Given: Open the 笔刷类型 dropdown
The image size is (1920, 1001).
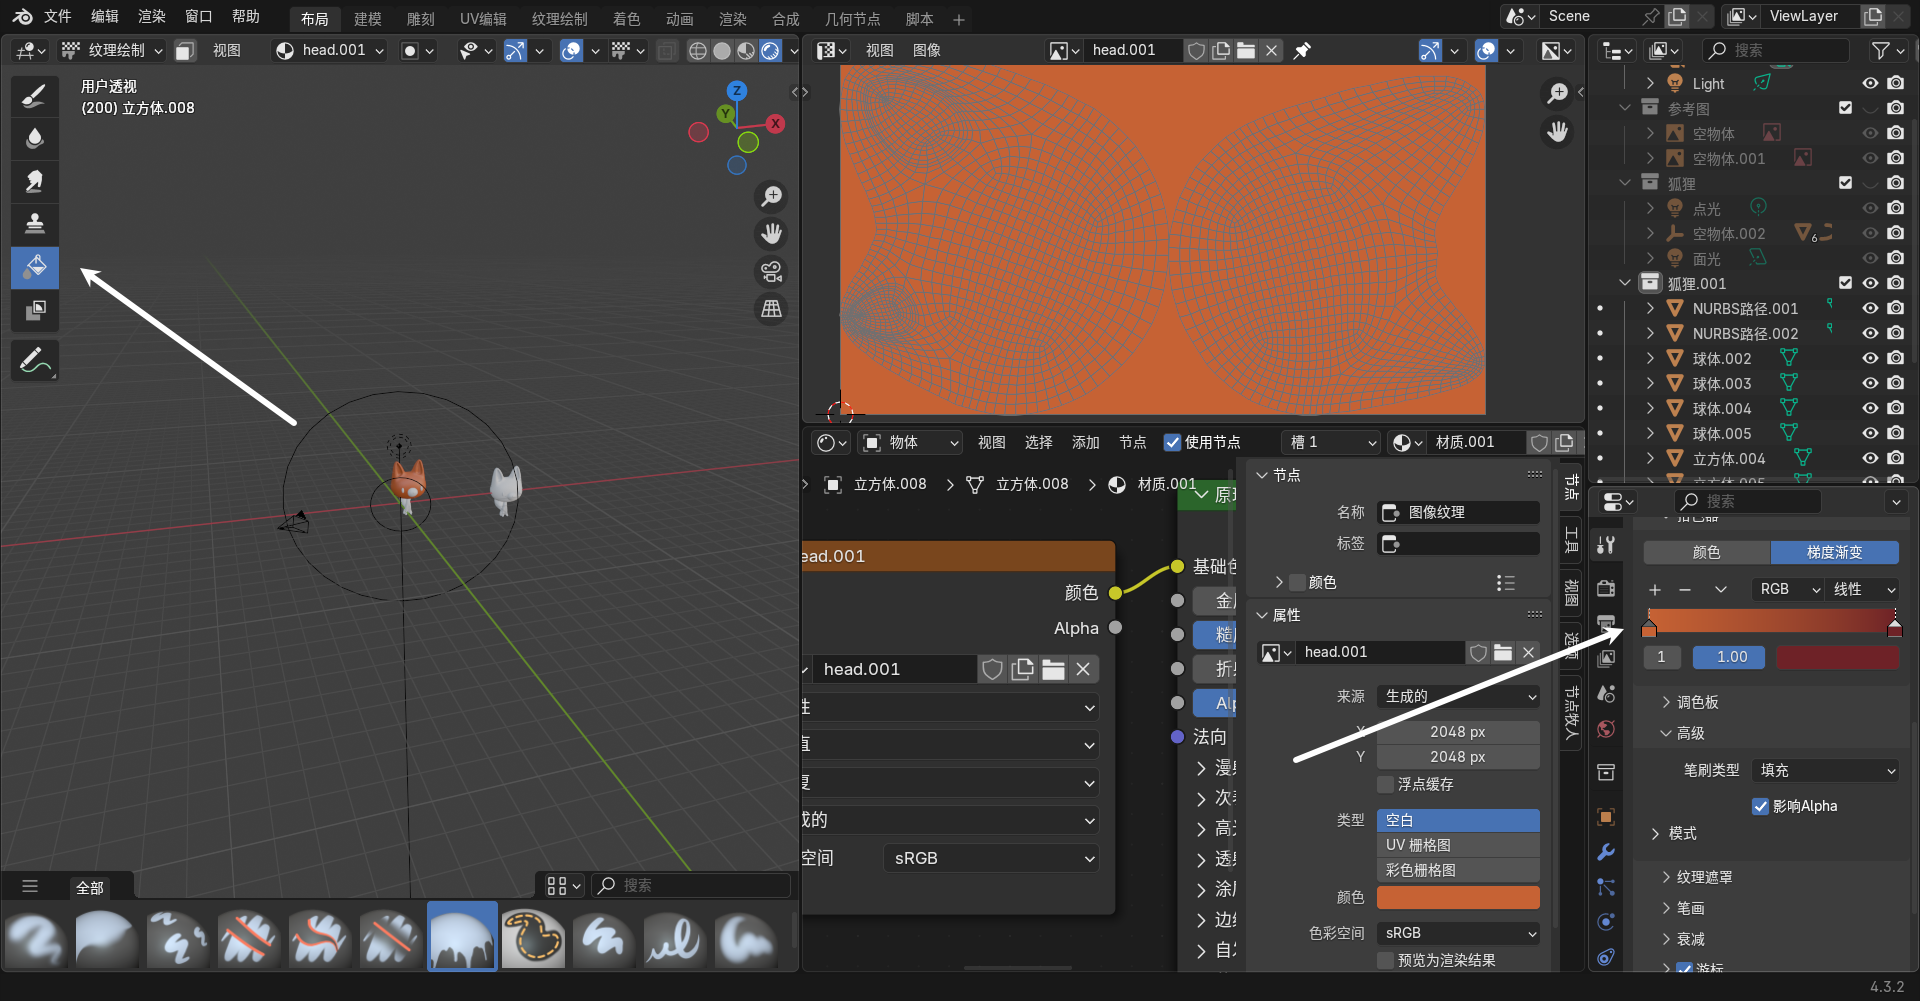Looking at the screenshot, I should [x=1826, y=770].
